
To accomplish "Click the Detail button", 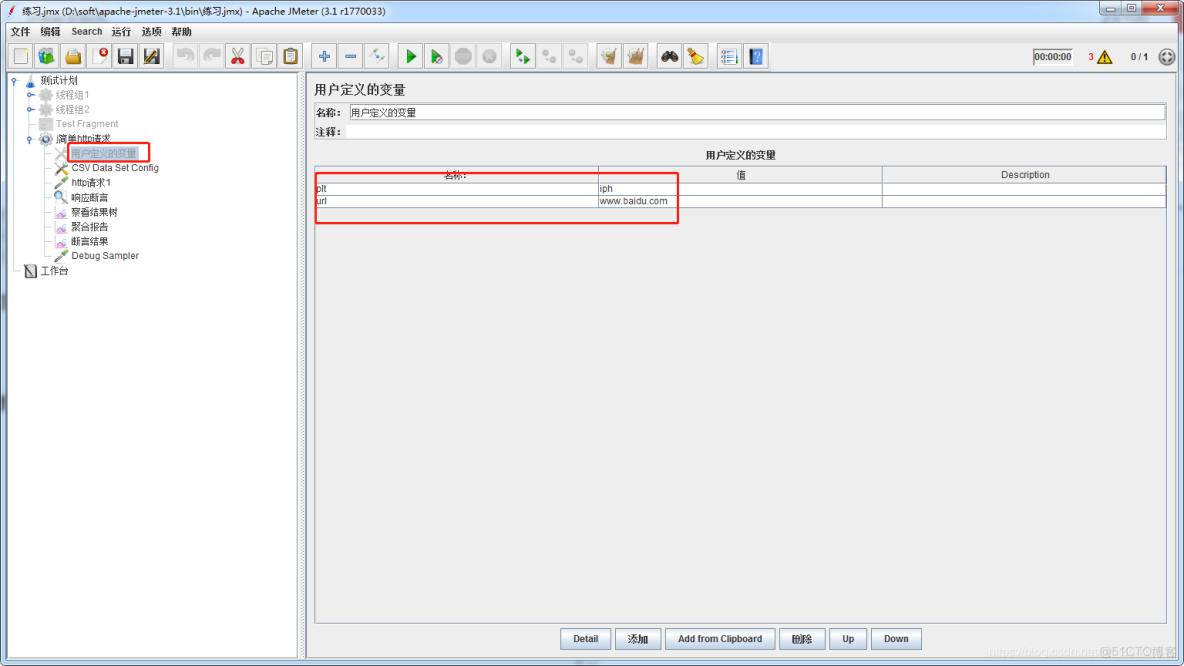I will pyautogui.click(x=585, y=638).
